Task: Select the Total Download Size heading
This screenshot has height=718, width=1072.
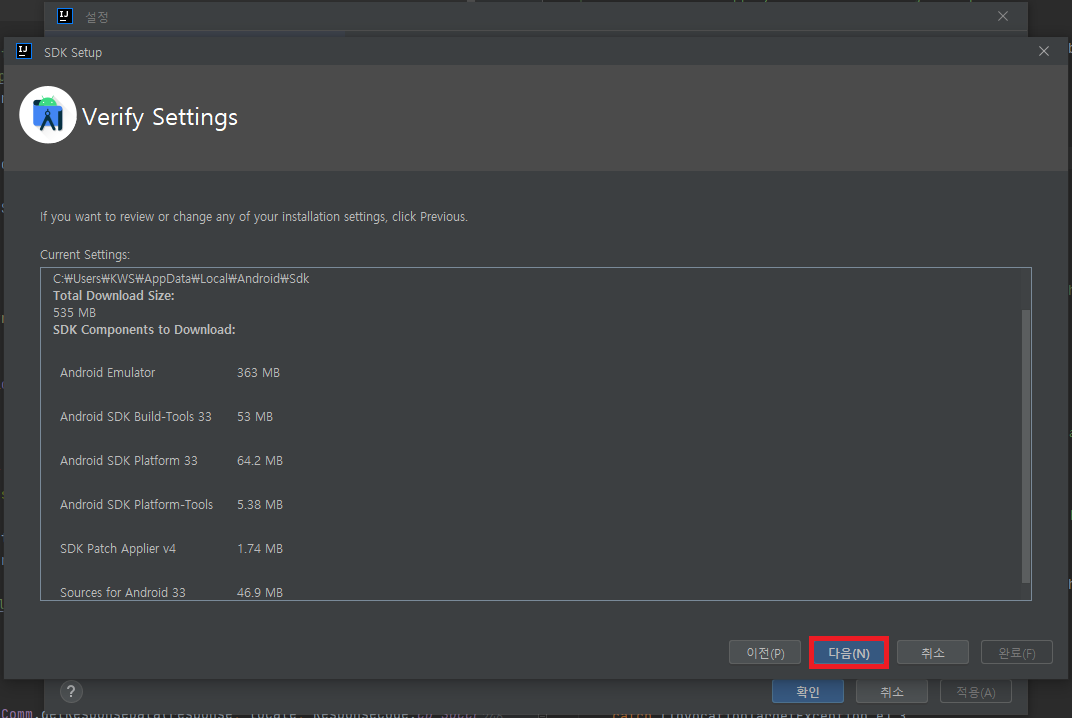Action: tap(113, 295)
